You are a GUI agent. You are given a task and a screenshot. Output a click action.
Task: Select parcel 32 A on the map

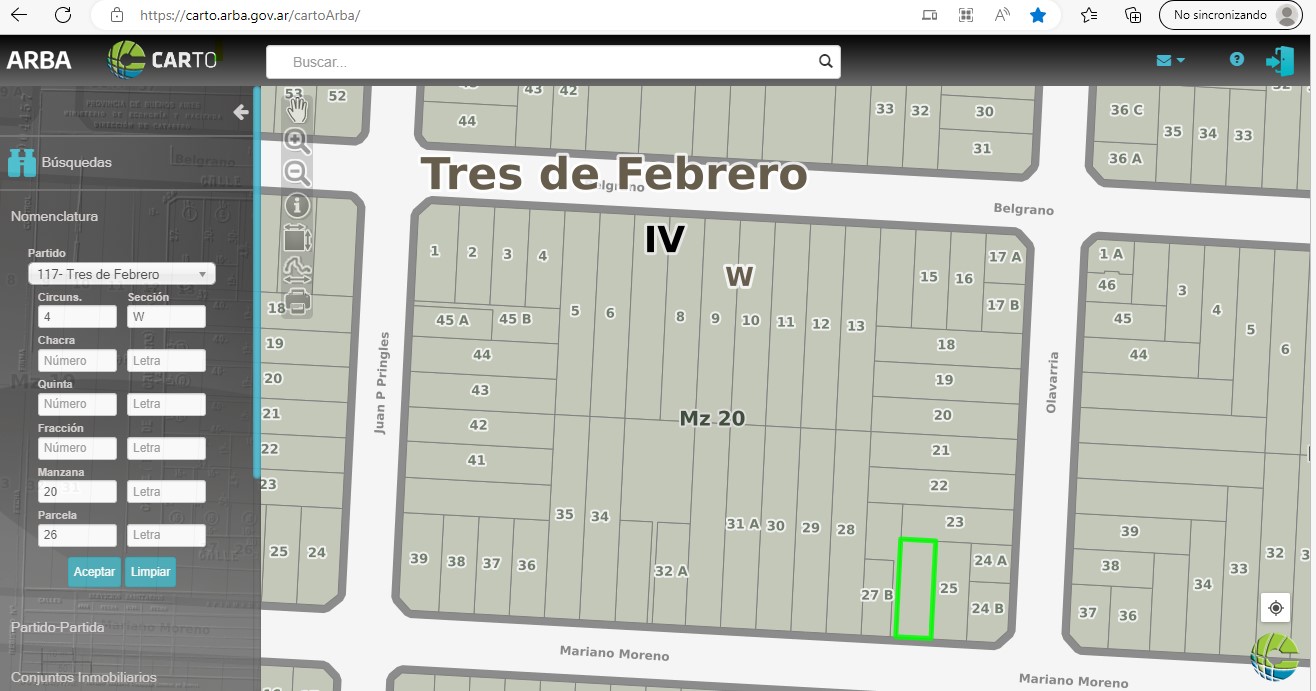click(671, 571)
